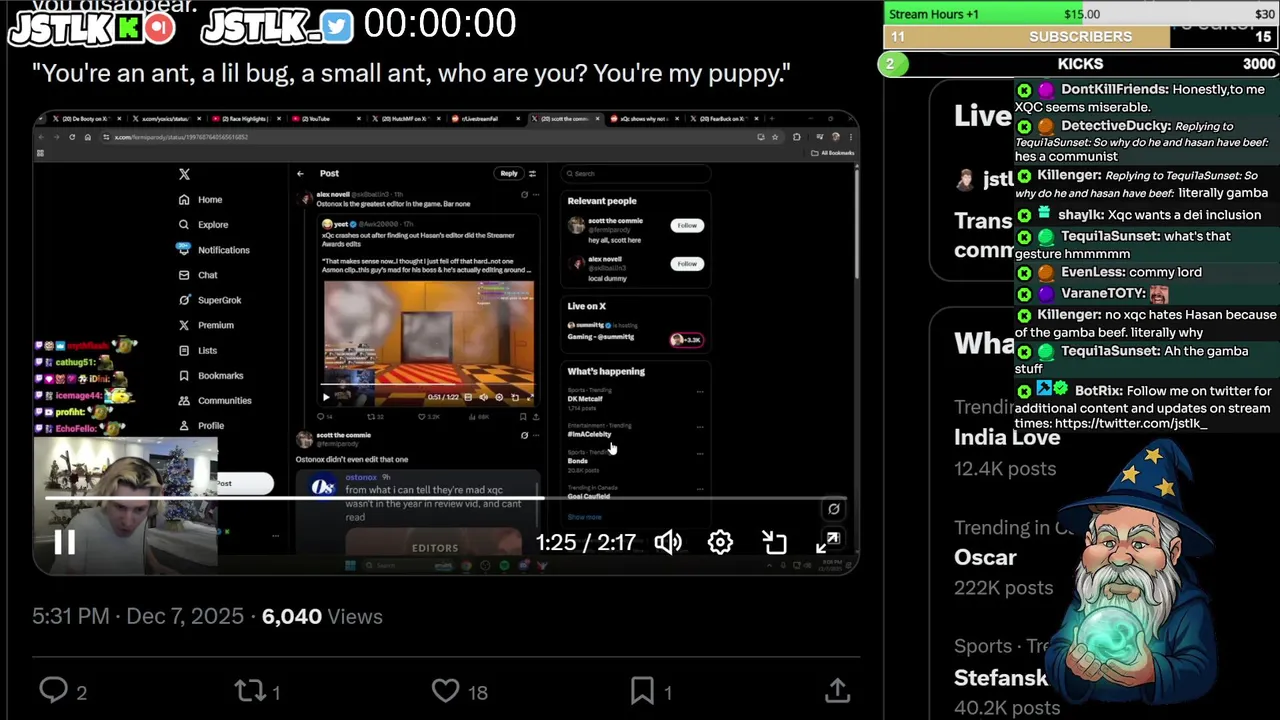Click the 6,040 Views count
The image size is (1280, 720).
[x=322, y=616]
